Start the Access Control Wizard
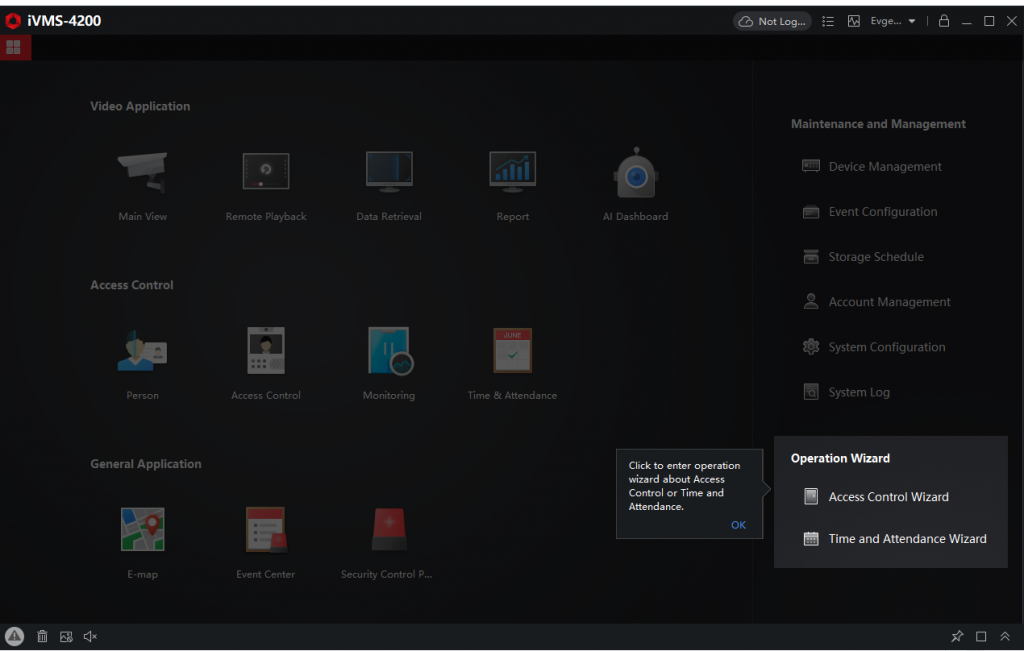The height and width of the screenshot is (651, 1024). click(x=888, y=497)
